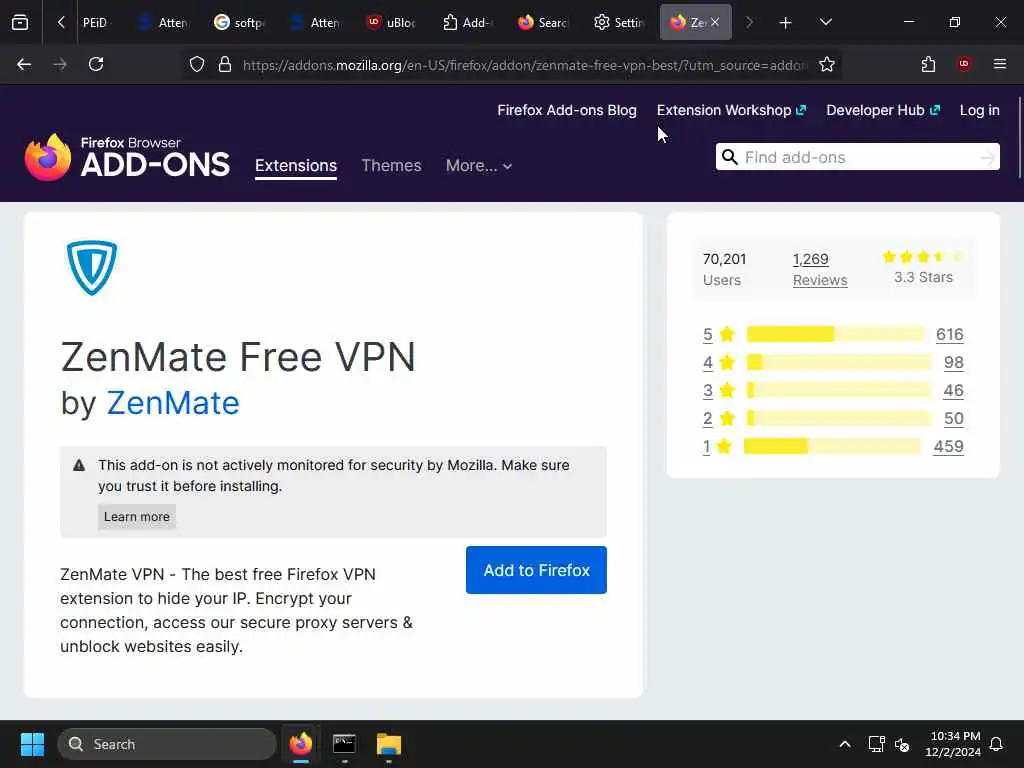Image resolution: width=1024 pixels, height=768 pixels.
Task: Select the Themes navigation item
Action: tap(391, 165)
